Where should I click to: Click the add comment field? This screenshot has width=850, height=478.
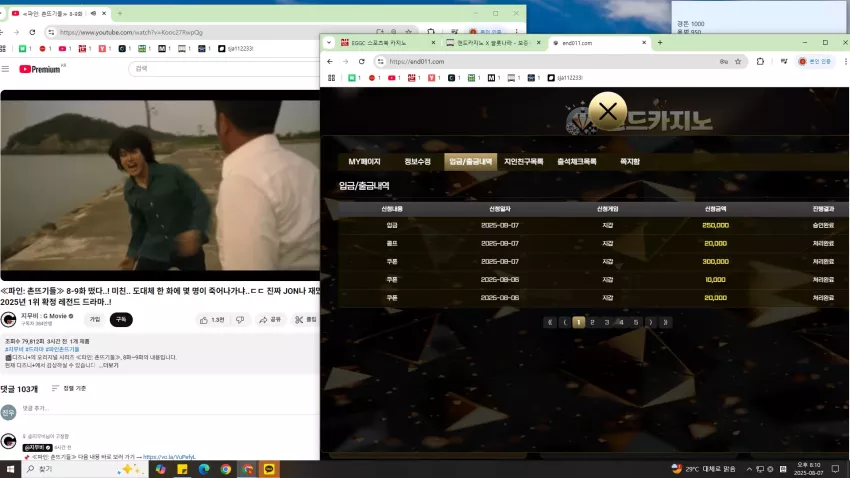point(169,409)
